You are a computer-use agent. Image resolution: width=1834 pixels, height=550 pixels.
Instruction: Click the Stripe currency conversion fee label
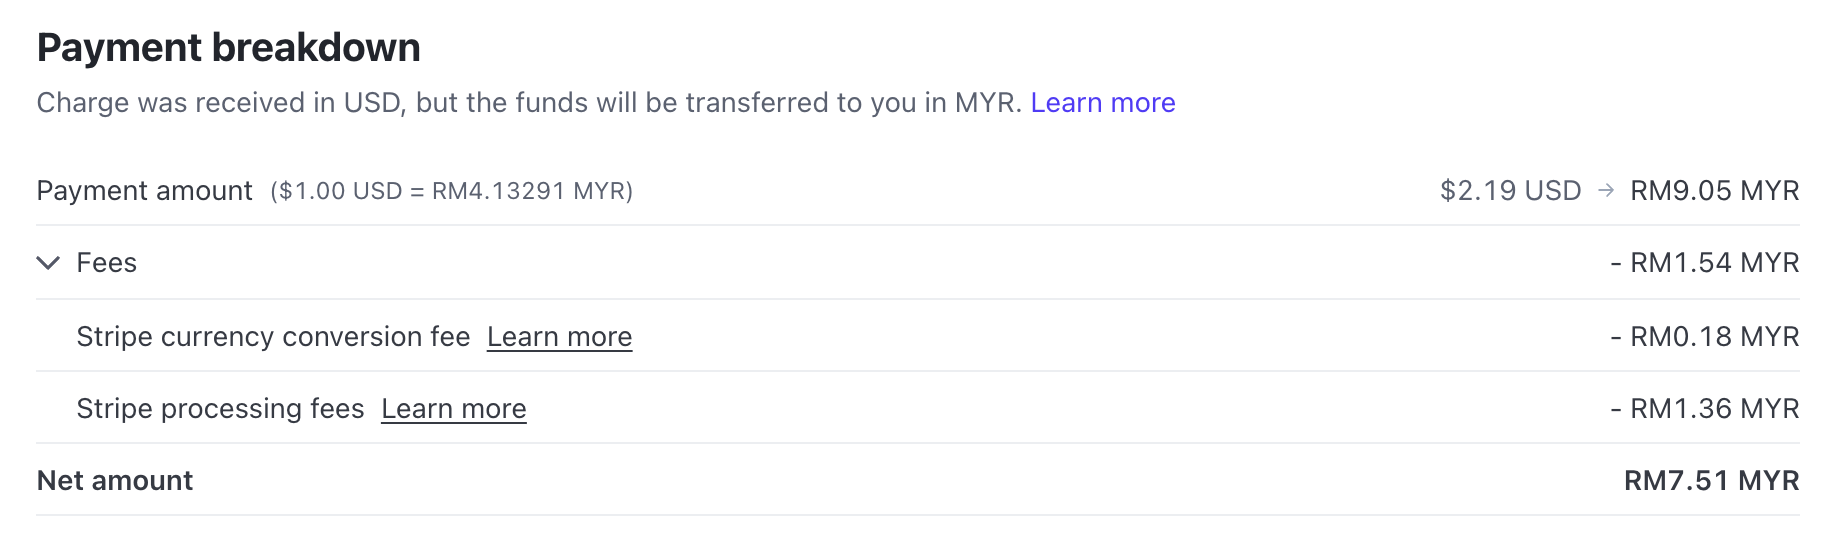273,337
